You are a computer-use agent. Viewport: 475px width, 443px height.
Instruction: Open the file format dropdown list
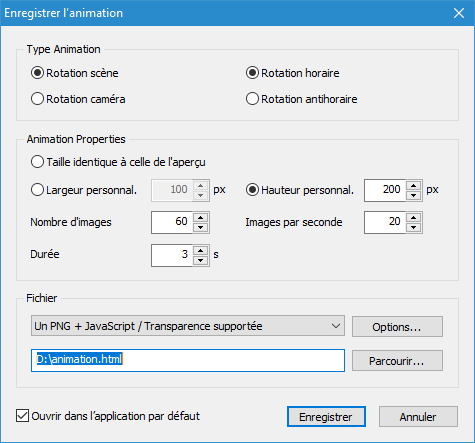pyautogui.click(x=188, y=326)
